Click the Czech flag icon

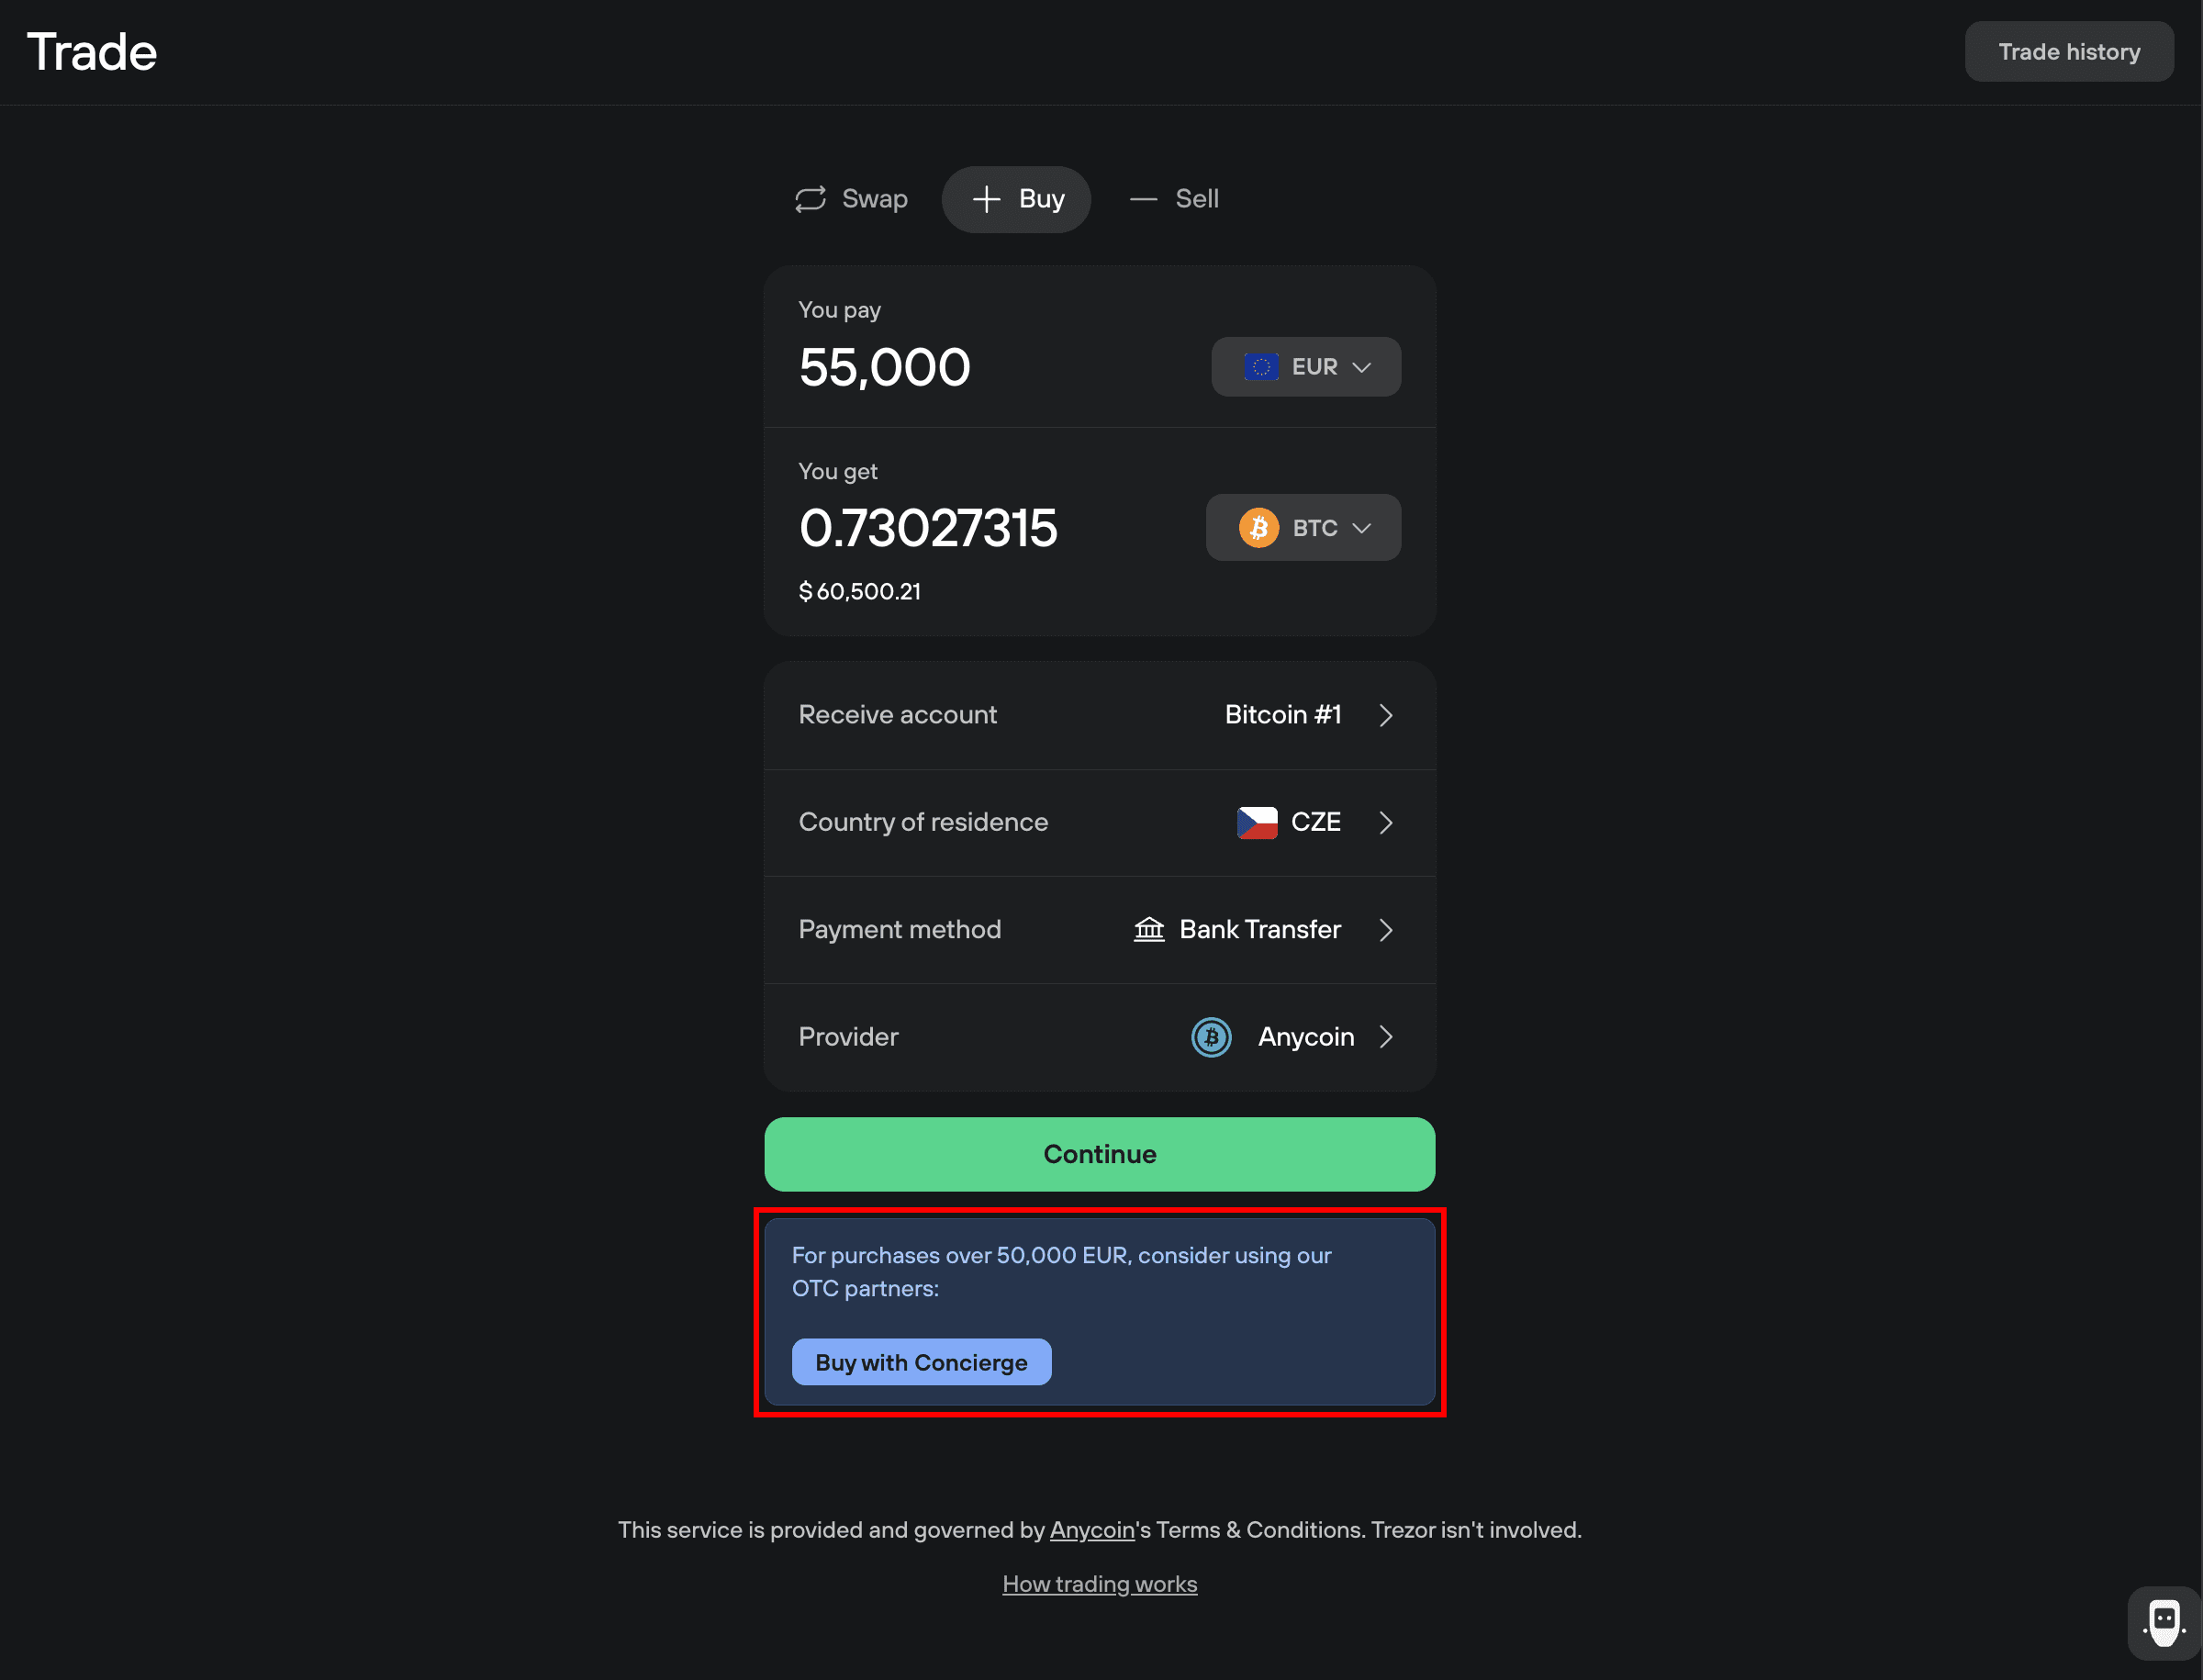click(1257, 822)
